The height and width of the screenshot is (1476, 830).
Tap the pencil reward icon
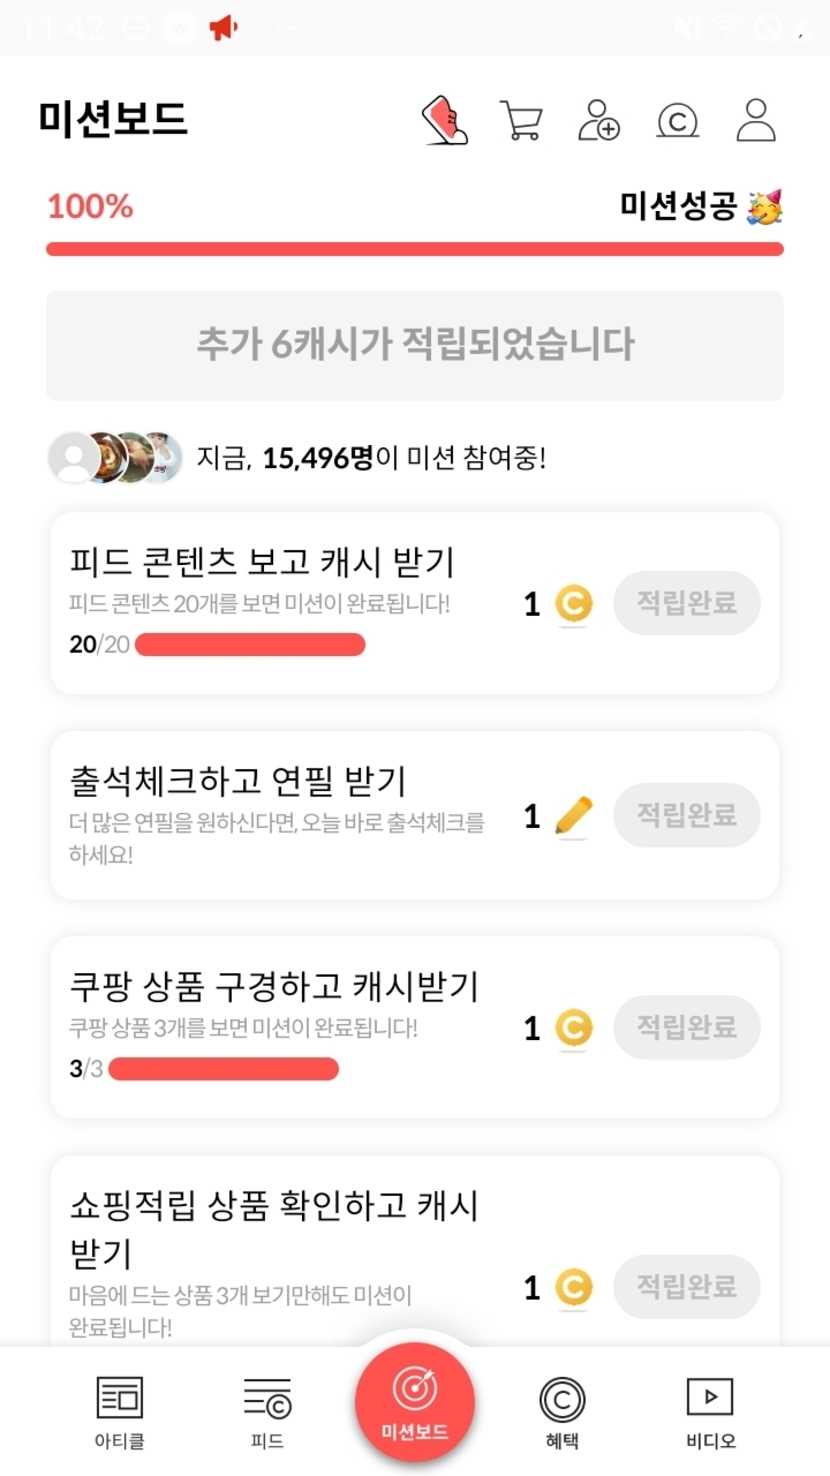tap(573, 816)
